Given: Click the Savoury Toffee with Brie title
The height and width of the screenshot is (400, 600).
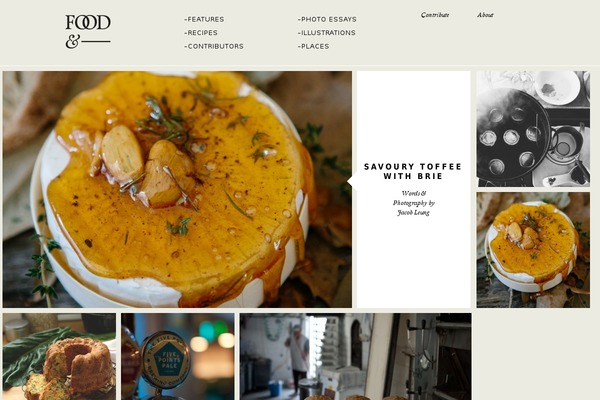Looking at the screenshot, I should [413, 171].
